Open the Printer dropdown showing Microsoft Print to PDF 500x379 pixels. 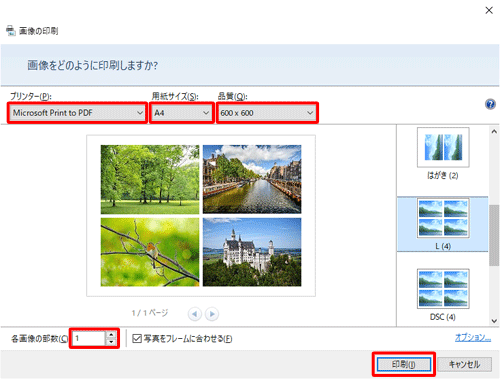coord(77,113)
